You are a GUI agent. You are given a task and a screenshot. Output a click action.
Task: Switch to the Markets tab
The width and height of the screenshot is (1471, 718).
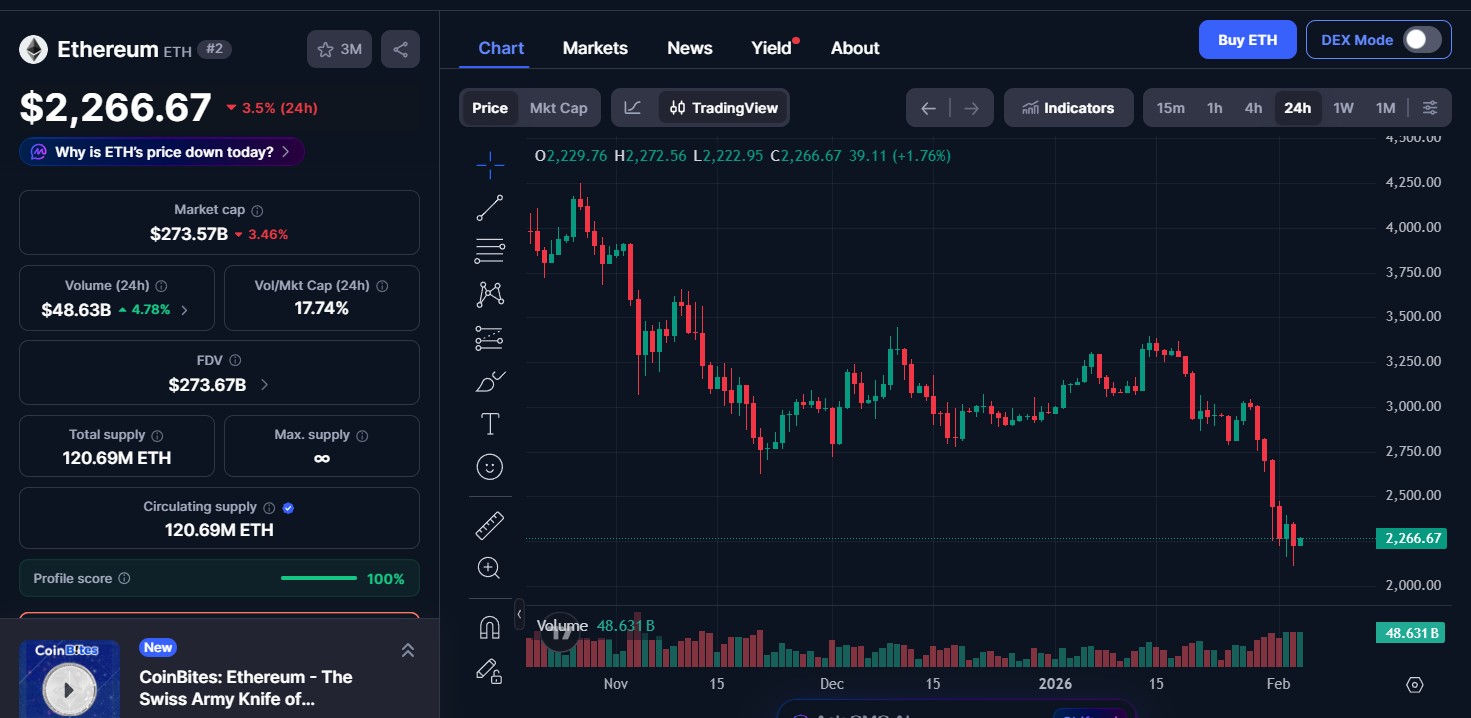click(x=595, y=47)
